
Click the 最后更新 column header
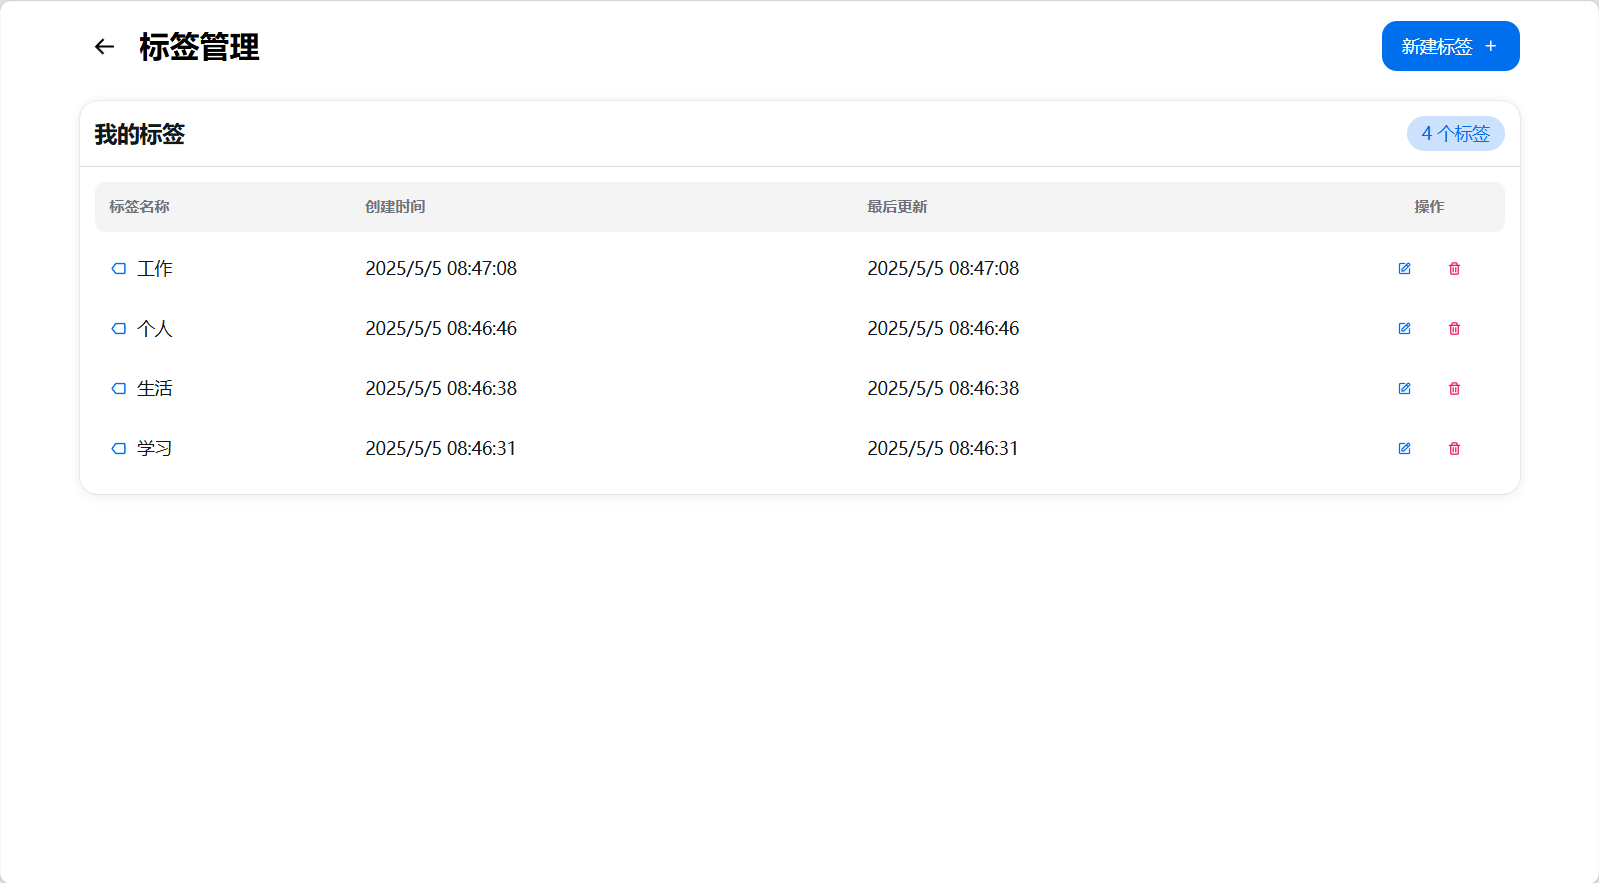click(897, 207)
